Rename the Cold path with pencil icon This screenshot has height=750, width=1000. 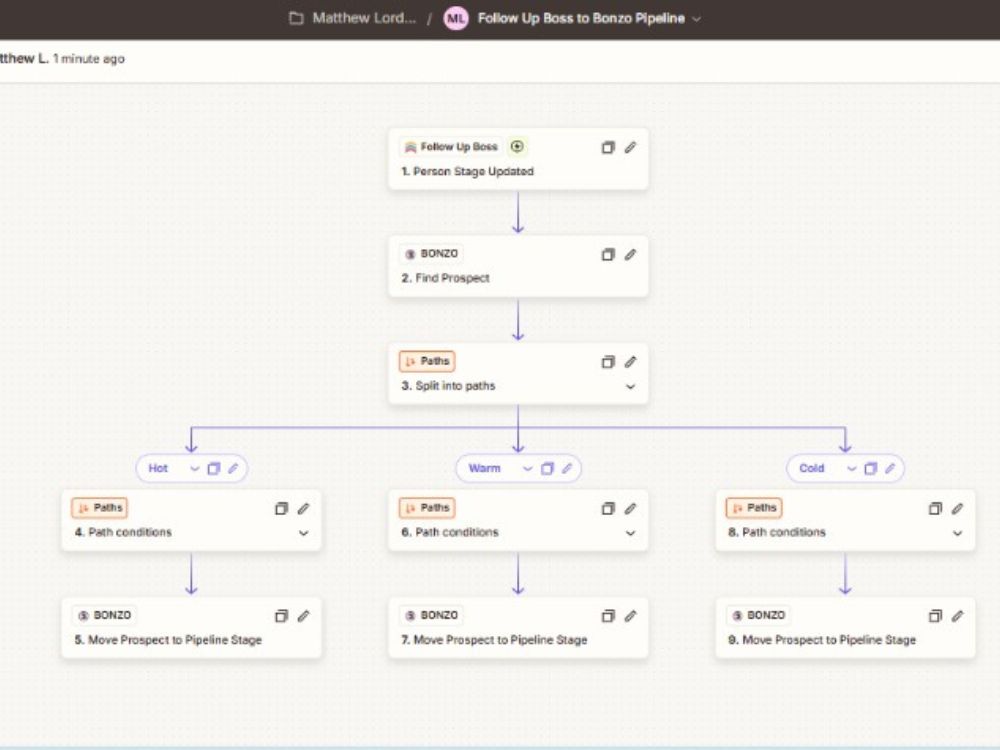click(890, 469)
